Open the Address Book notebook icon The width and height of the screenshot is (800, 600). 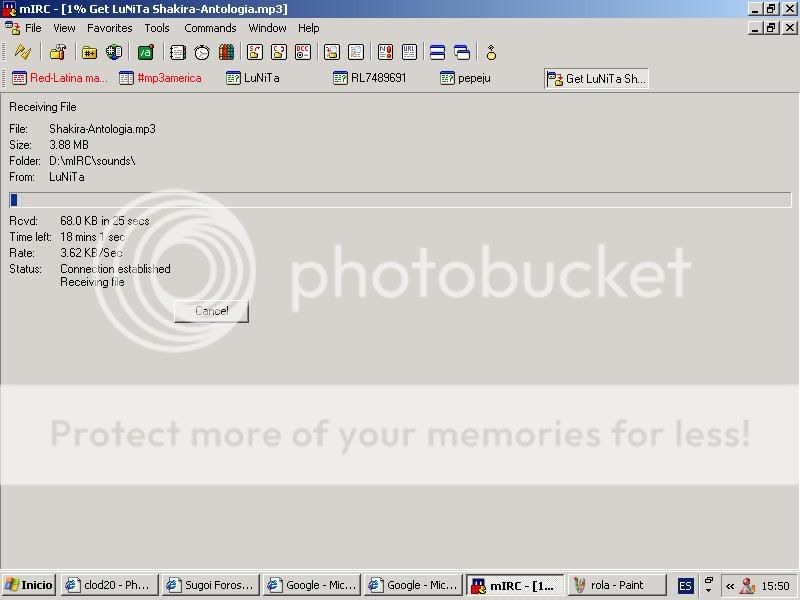click(x=178, y=52)
